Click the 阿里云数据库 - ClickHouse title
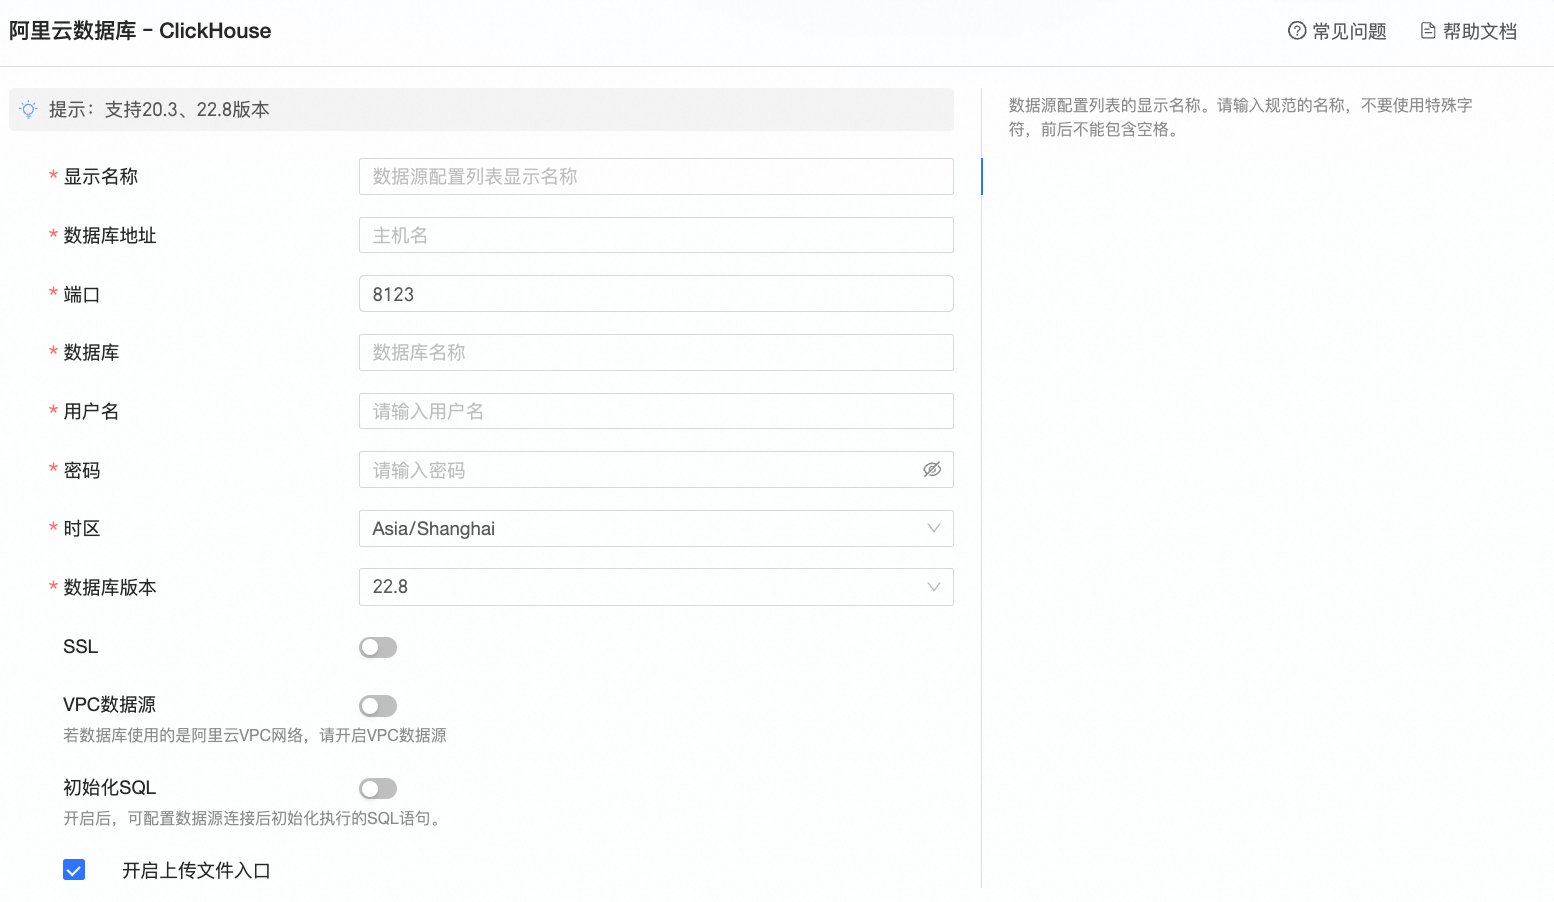 tap(140, 31)
